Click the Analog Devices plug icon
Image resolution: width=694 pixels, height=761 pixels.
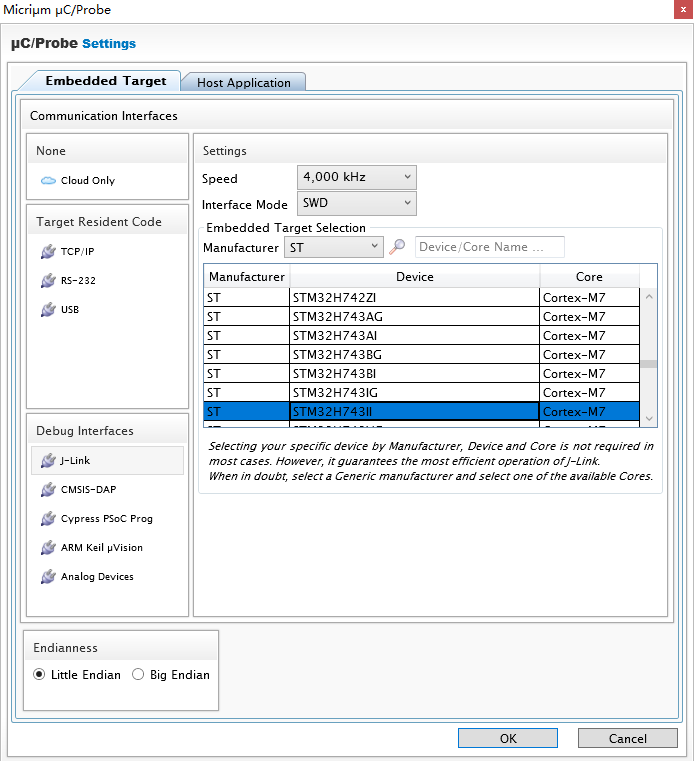point(48,577)
